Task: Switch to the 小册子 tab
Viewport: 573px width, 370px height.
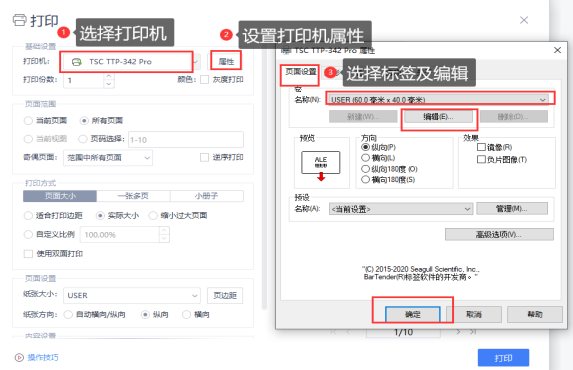Action: 207,196
